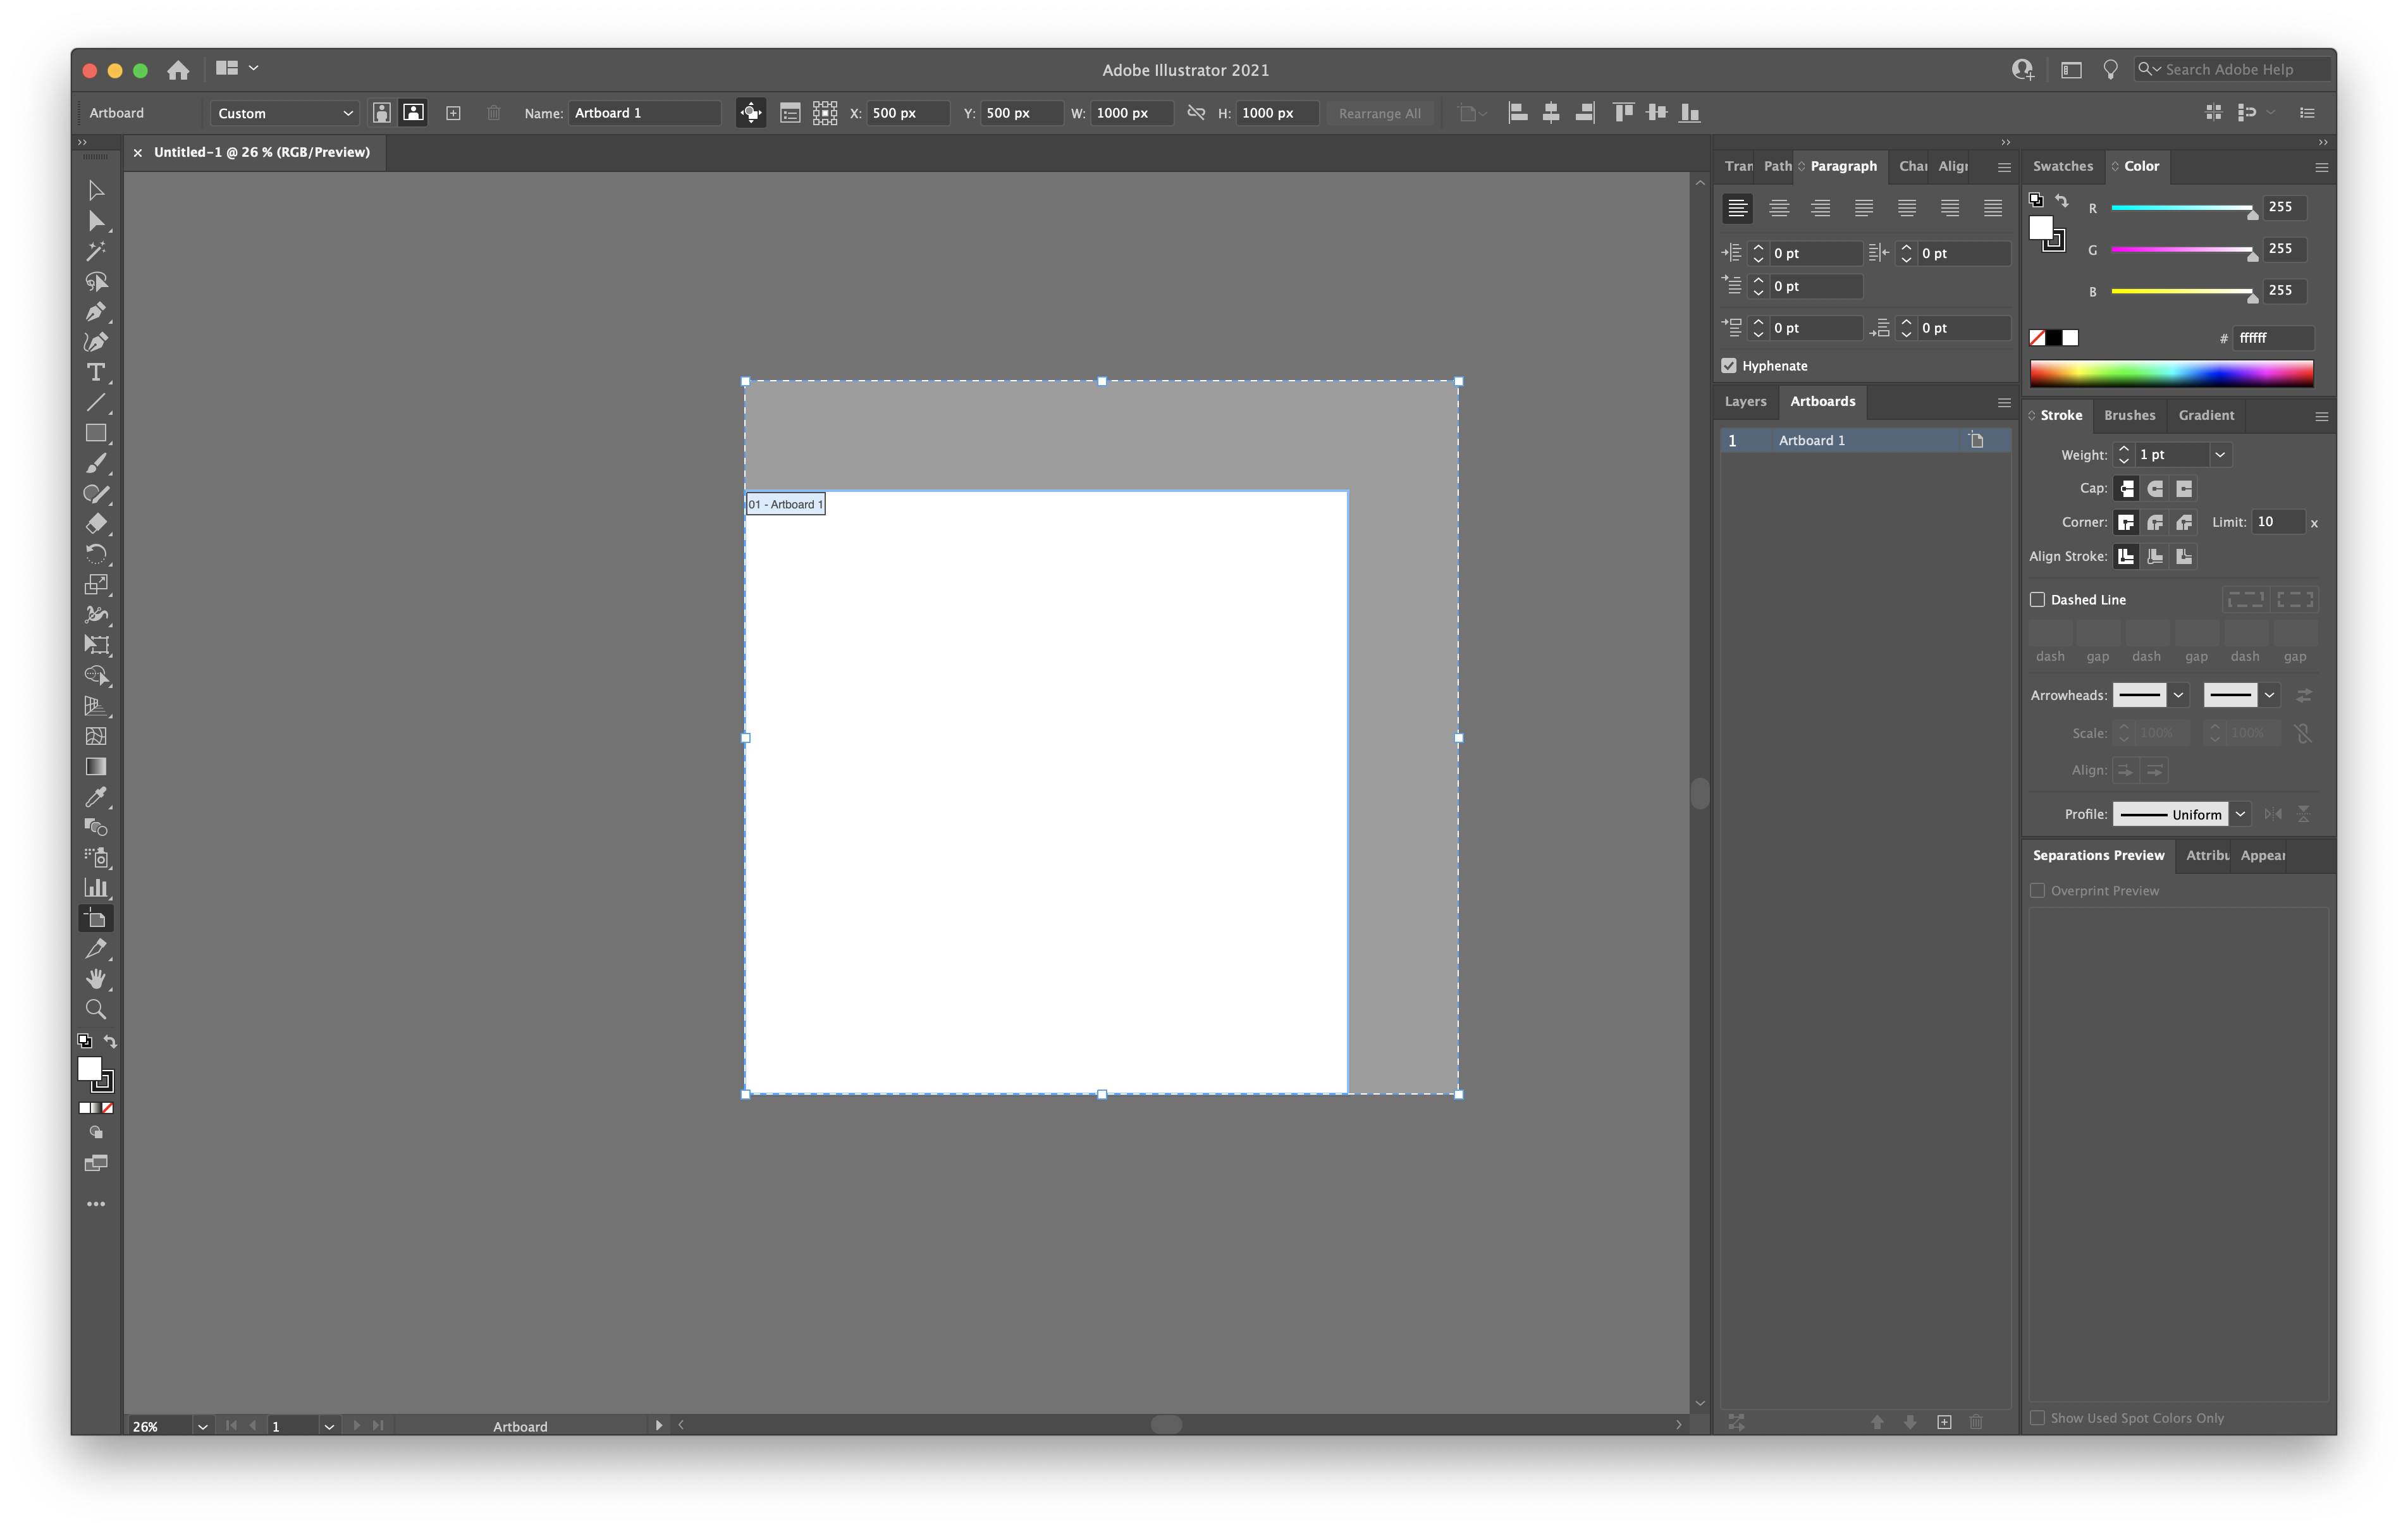This screenshot has height=1529, width=2408.
Task: Switch to the Layers tab
Action: (x=1745, y=401)
